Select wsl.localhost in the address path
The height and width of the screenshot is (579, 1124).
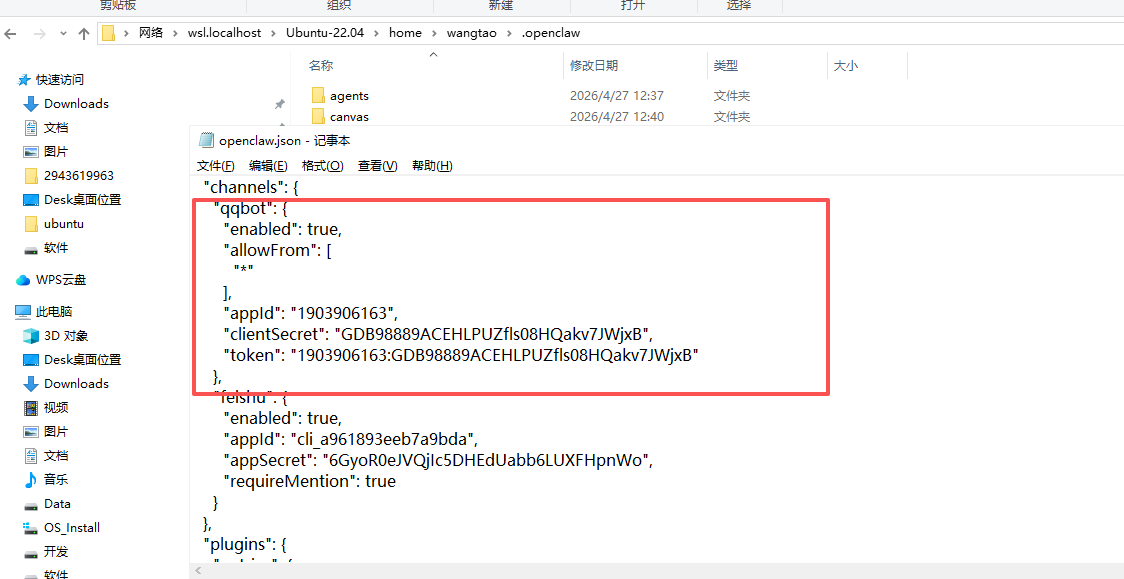(224, 33)
